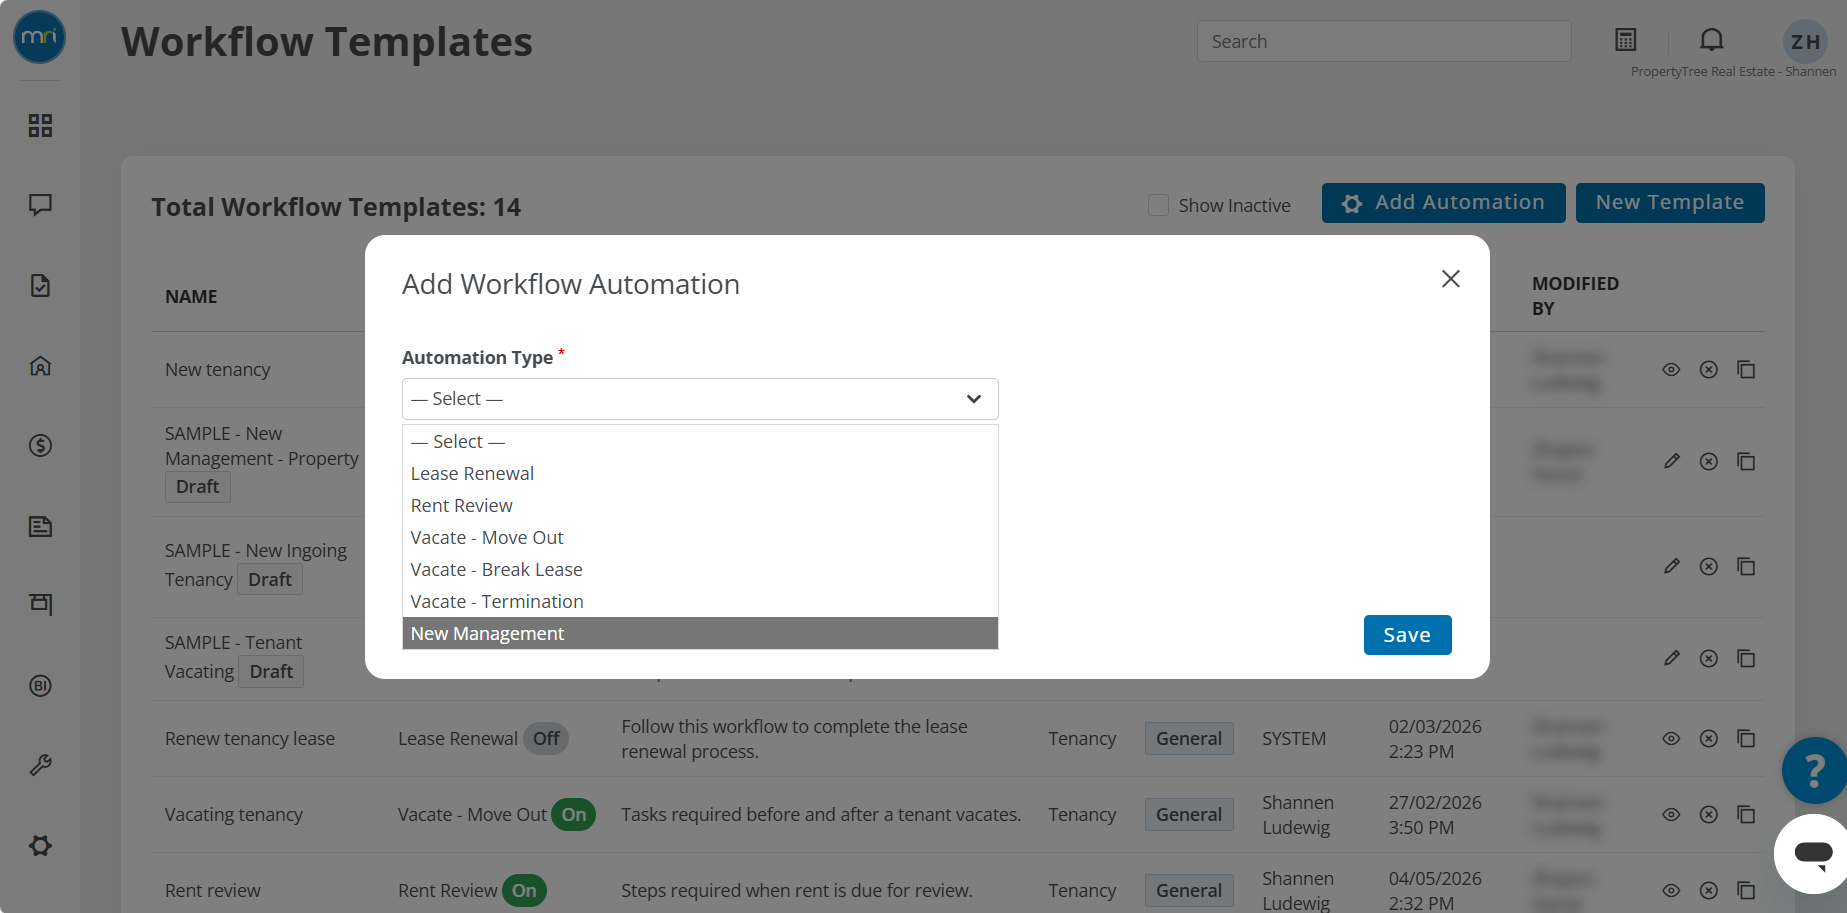The height and width of the screenshot is (913, 1847).
Task: Duplicate the Rent review template copy icon
Action: [1746, 890]
